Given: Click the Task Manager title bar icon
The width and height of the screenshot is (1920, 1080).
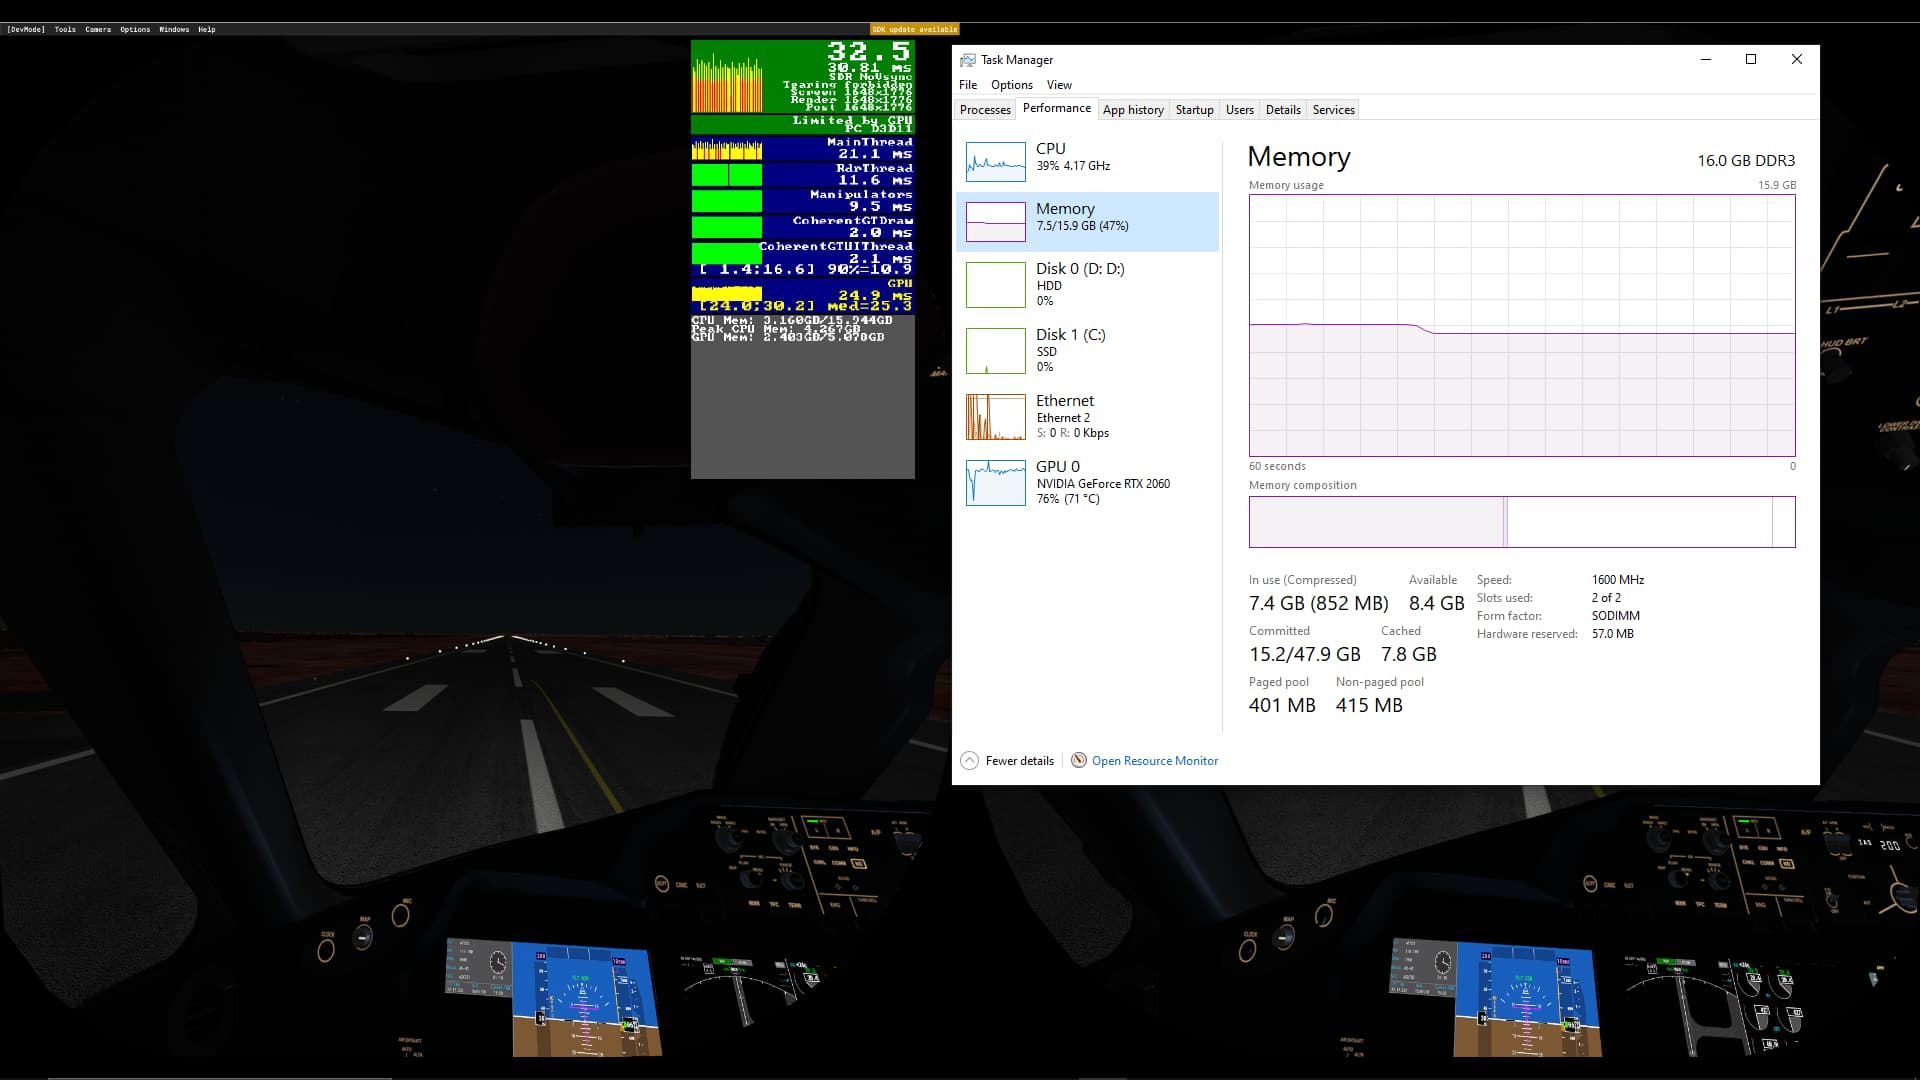Looking at the screenshot, I should (x=967, y=60).
